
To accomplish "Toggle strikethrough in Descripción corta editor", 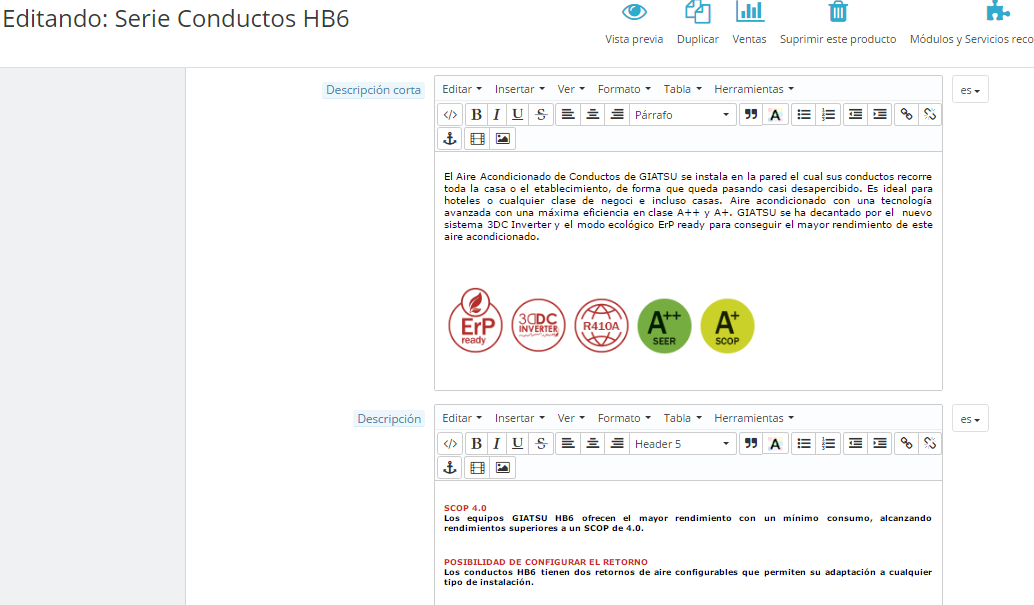I will point(541,115).
